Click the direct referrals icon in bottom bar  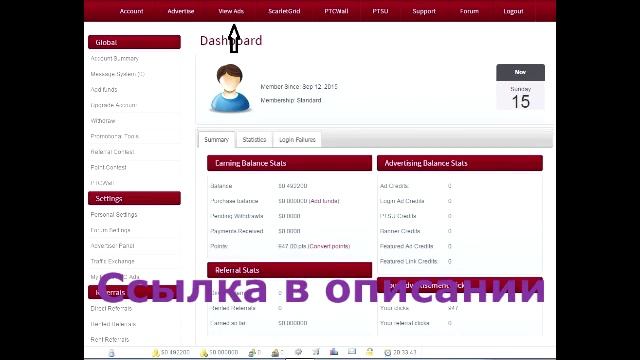tap(252, 352)
